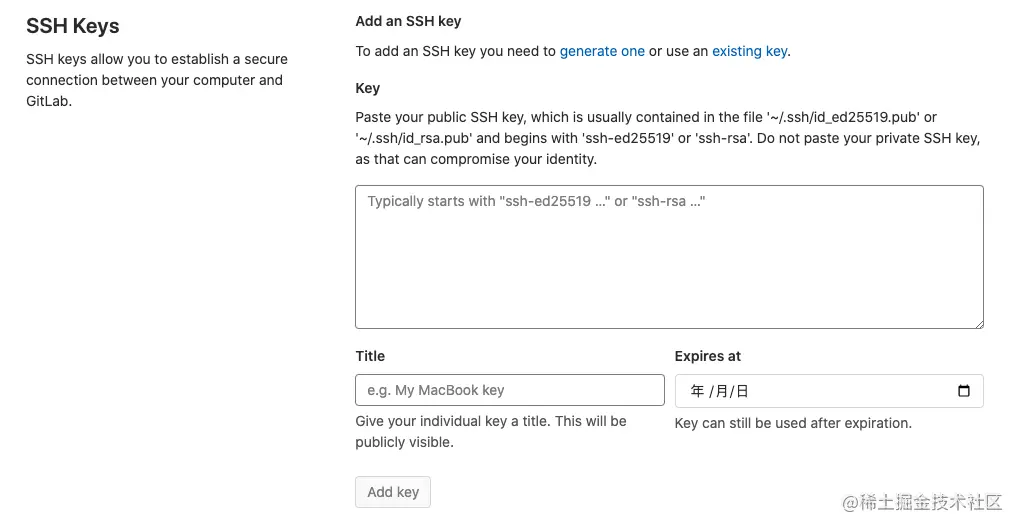The height and width of the screenshot is (530, 1020).
Task: Open the "existing key" link
Action: (749, 51)
